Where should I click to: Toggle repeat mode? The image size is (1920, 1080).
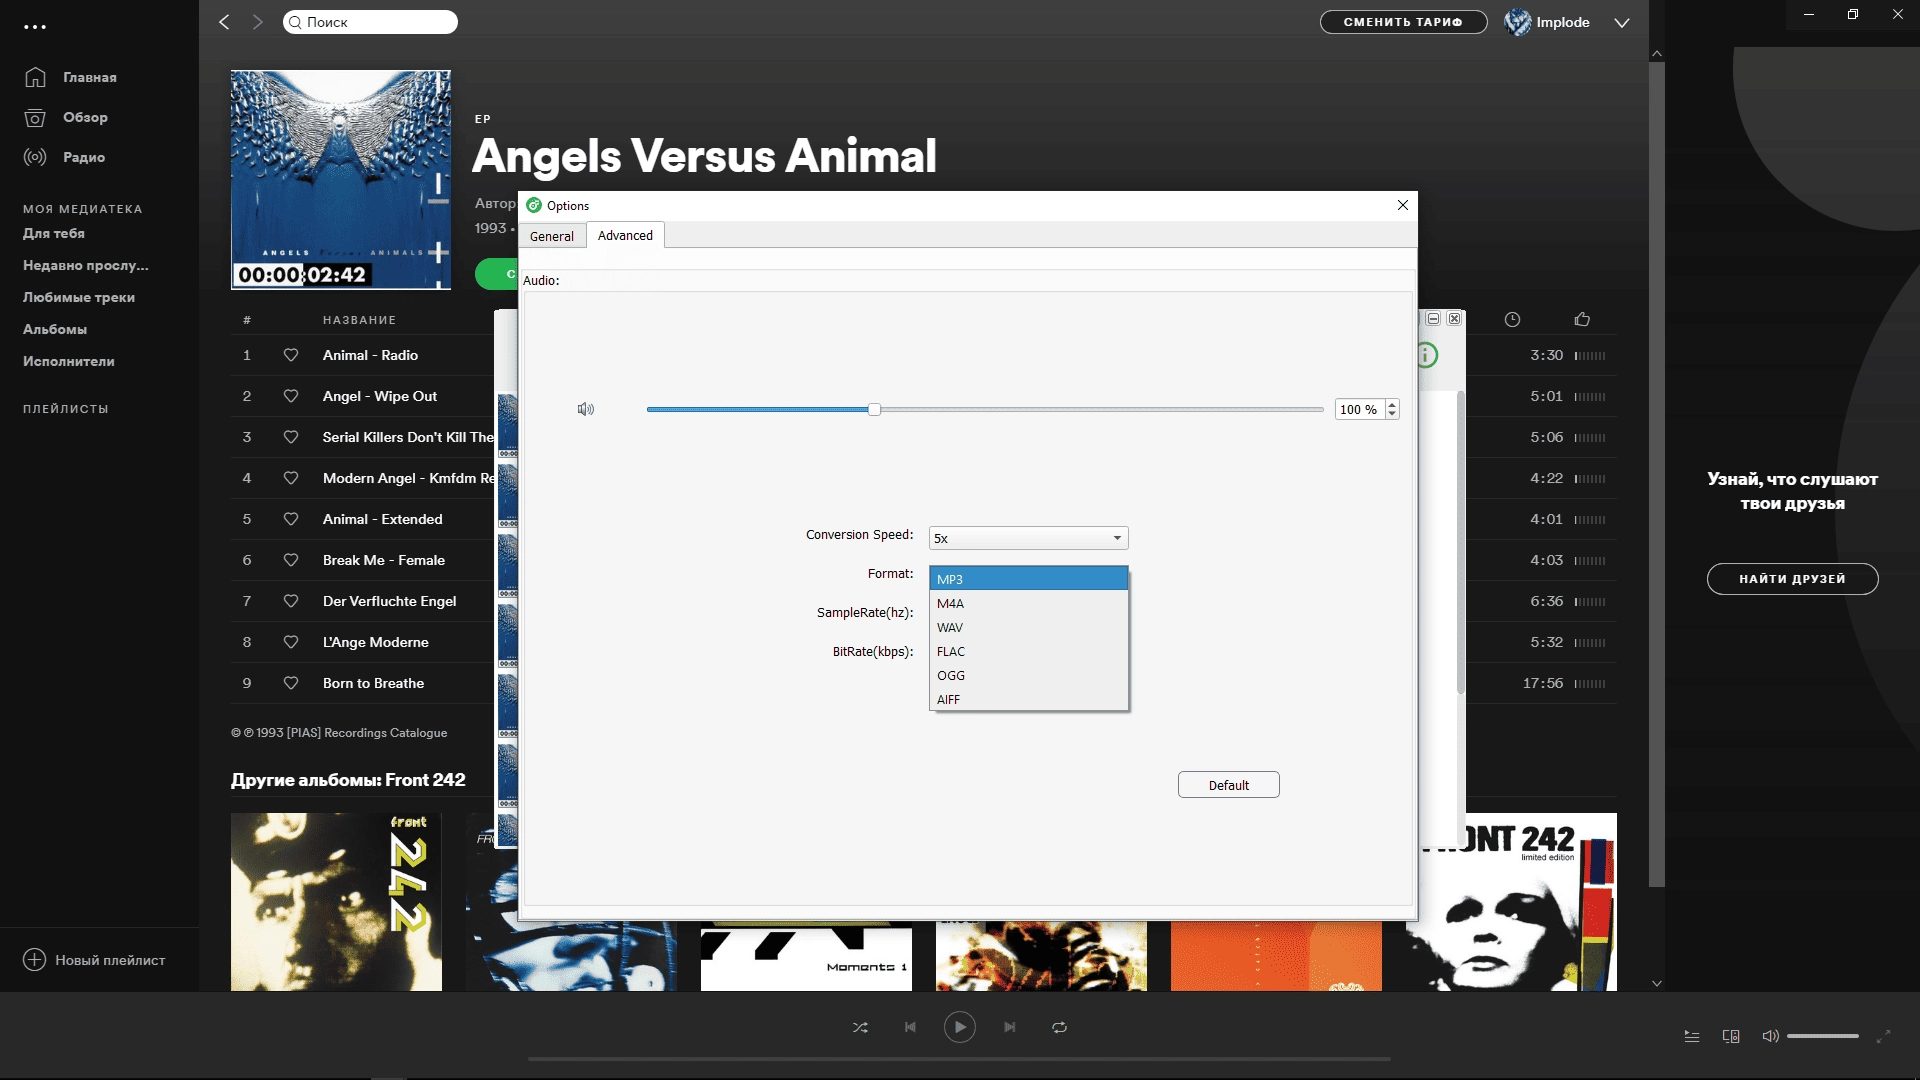point(1060,1027)
